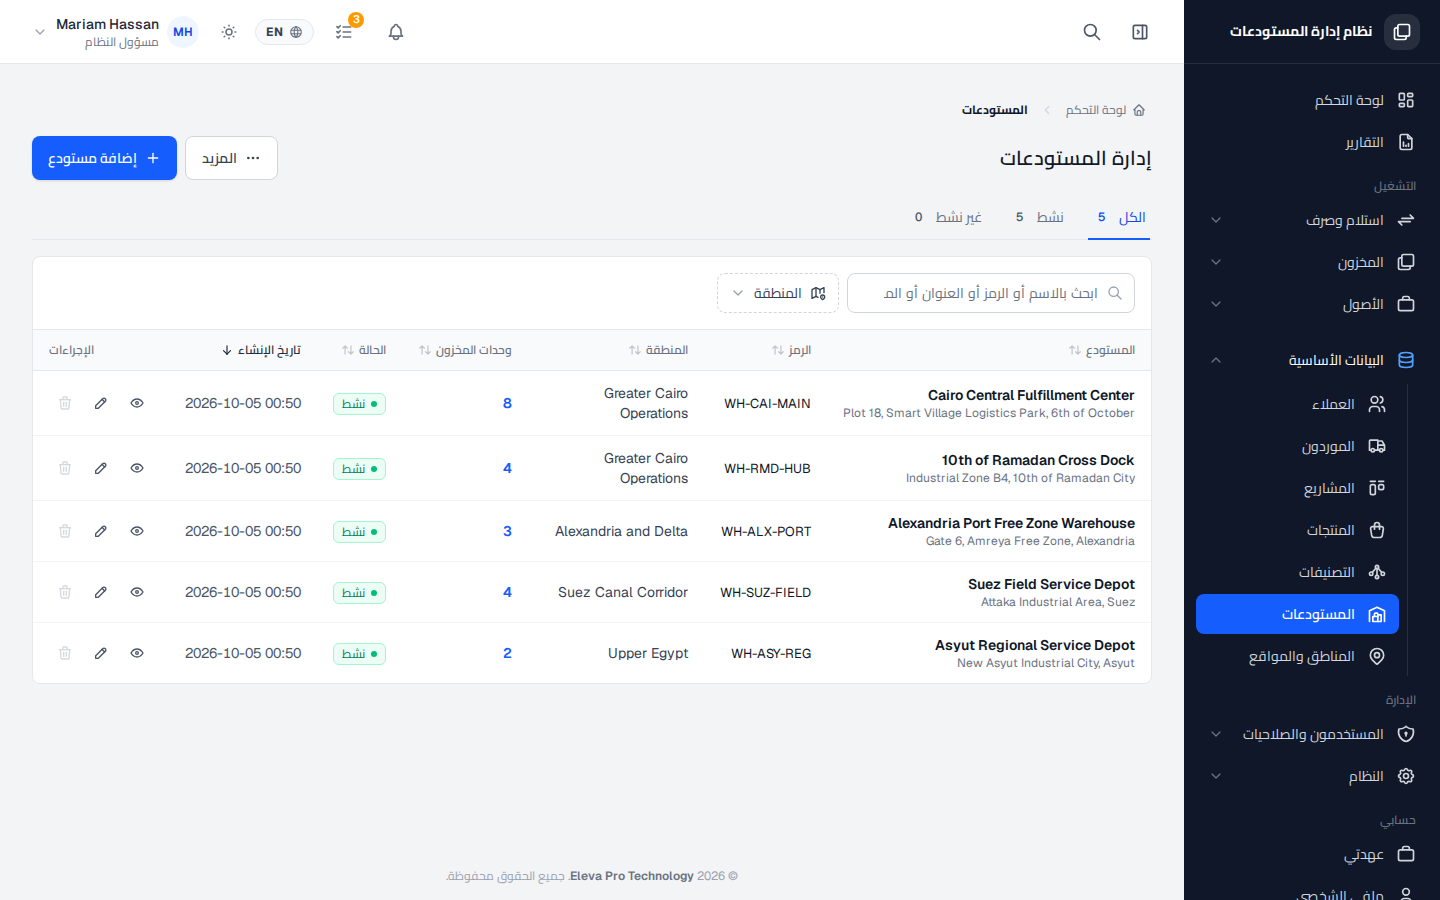
Task: Open the task checklist icon with badge
Action: pyautogui.click(x=344, y=32)
